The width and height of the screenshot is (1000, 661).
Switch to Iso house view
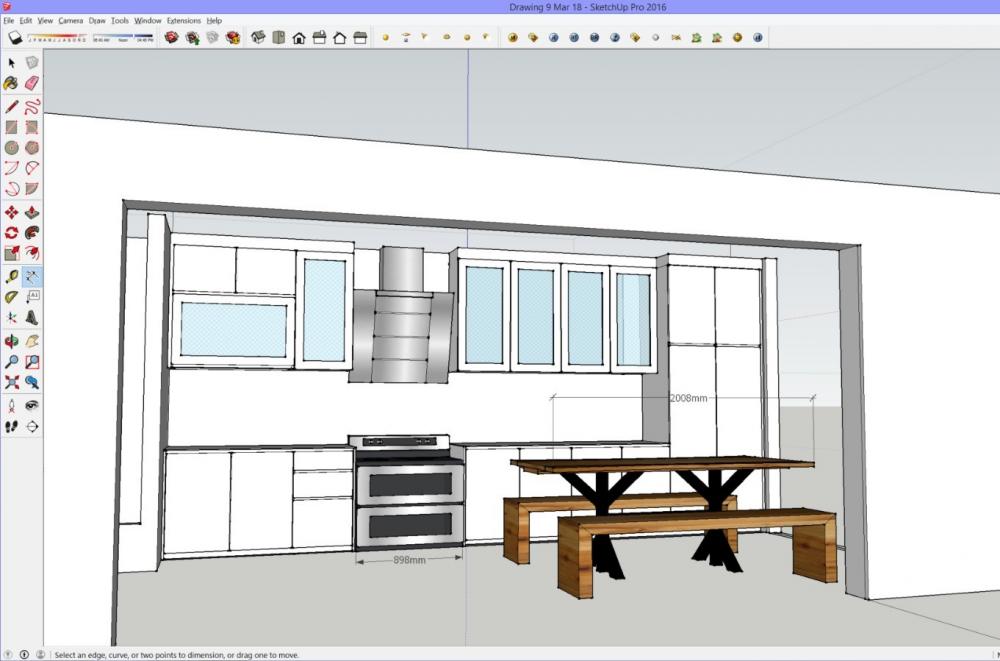click(258, 38)
